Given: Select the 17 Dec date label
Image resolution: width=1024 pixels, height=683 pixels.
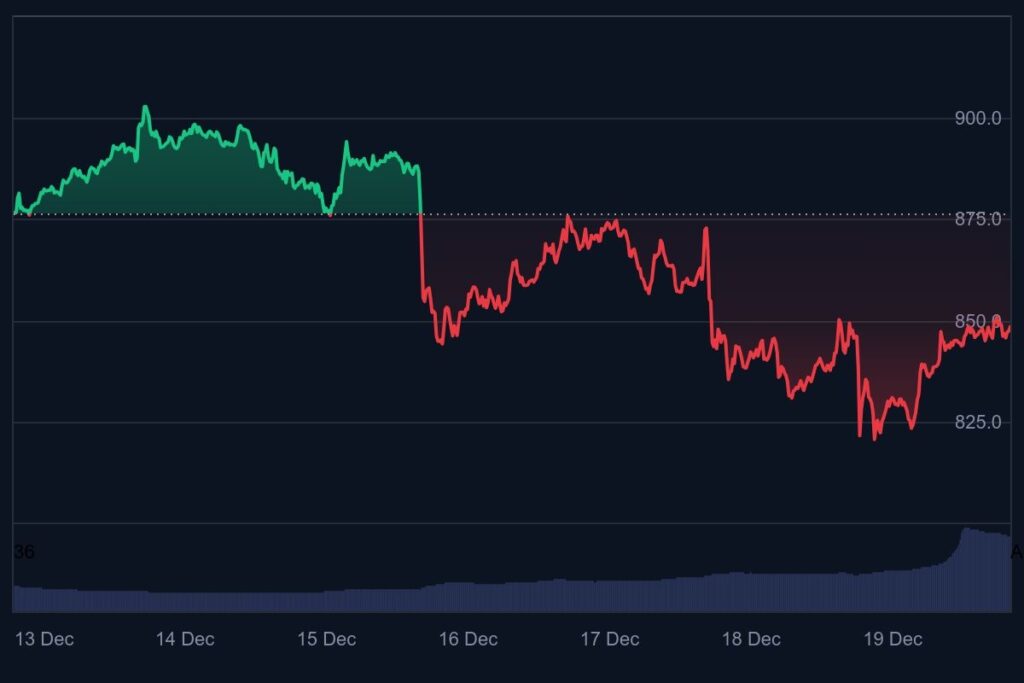Looking at the screenshot, I should click(x=610, y=639).
